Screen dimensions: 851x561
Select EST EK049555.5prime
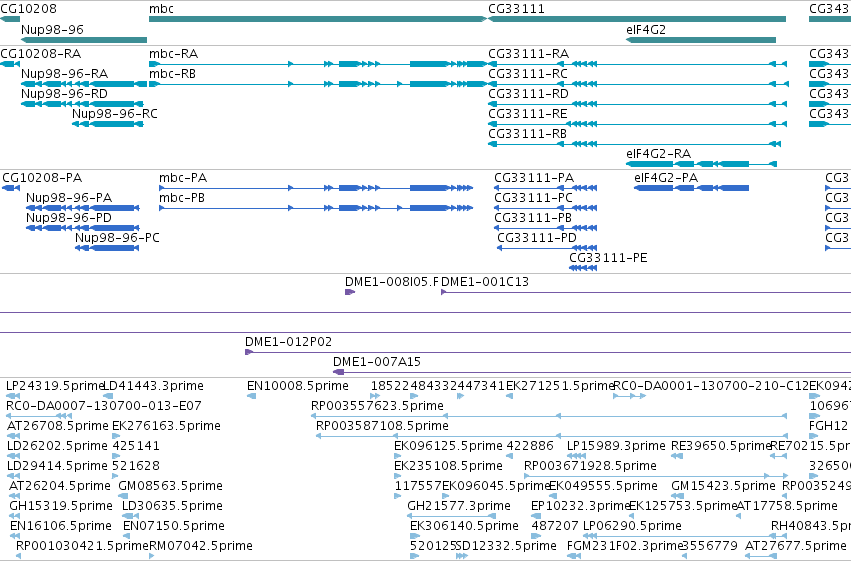[553, 496]
